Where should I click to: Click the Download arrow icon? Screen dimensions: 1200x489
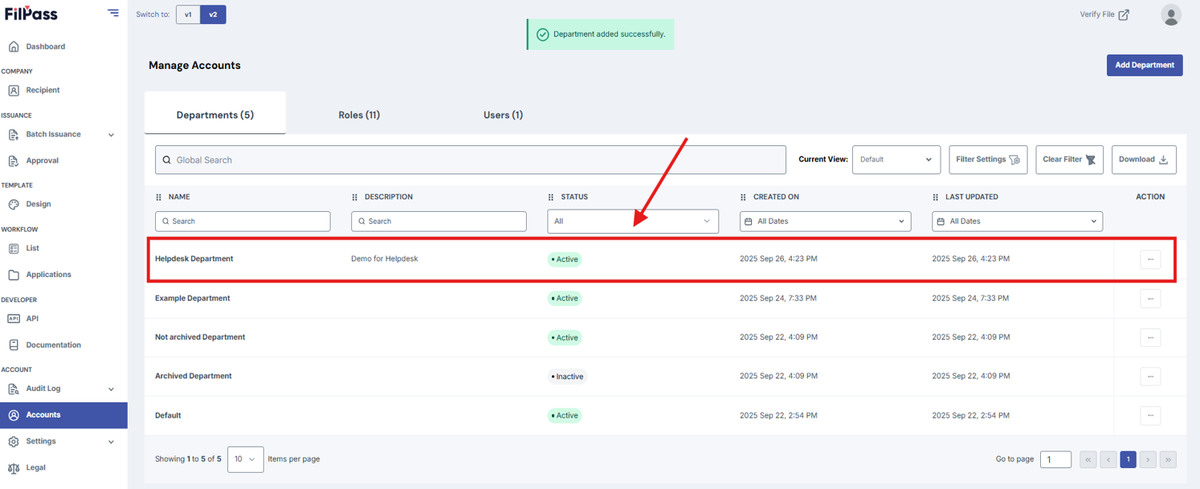point(1164,160)
